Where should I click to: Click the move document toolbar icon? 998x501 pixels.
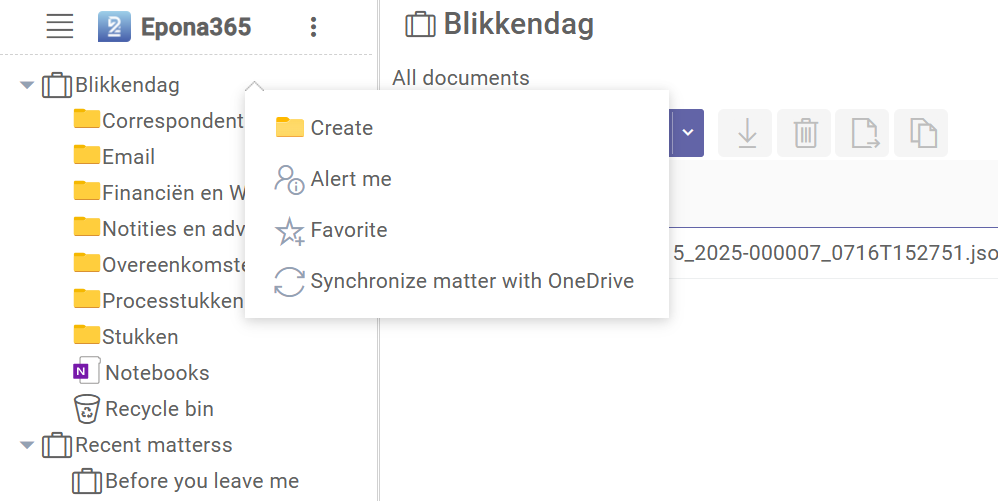click(864, 133)
